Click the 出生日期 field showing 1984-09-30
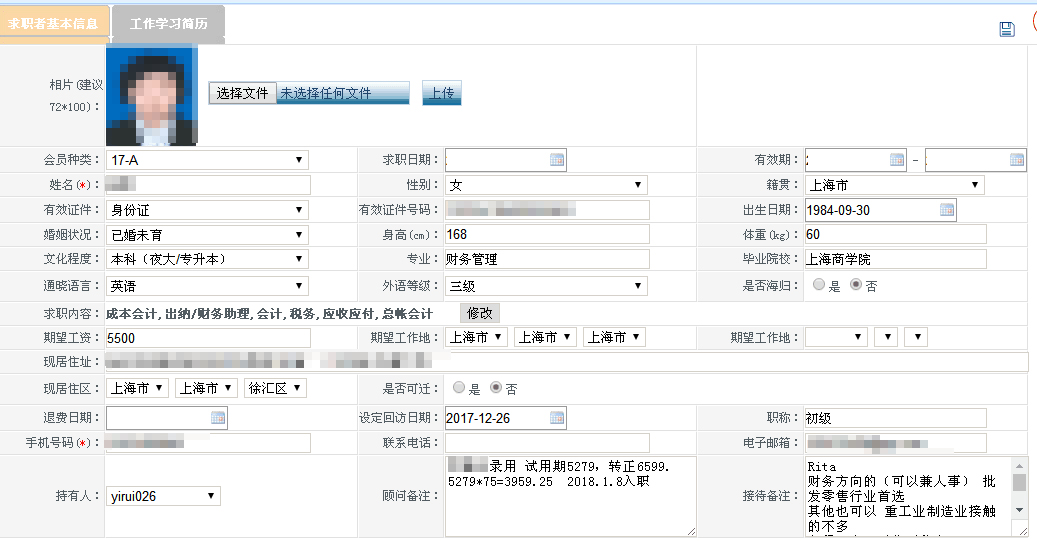Image resolution: width=1037 pixels, height=541 pixels. 880,210
